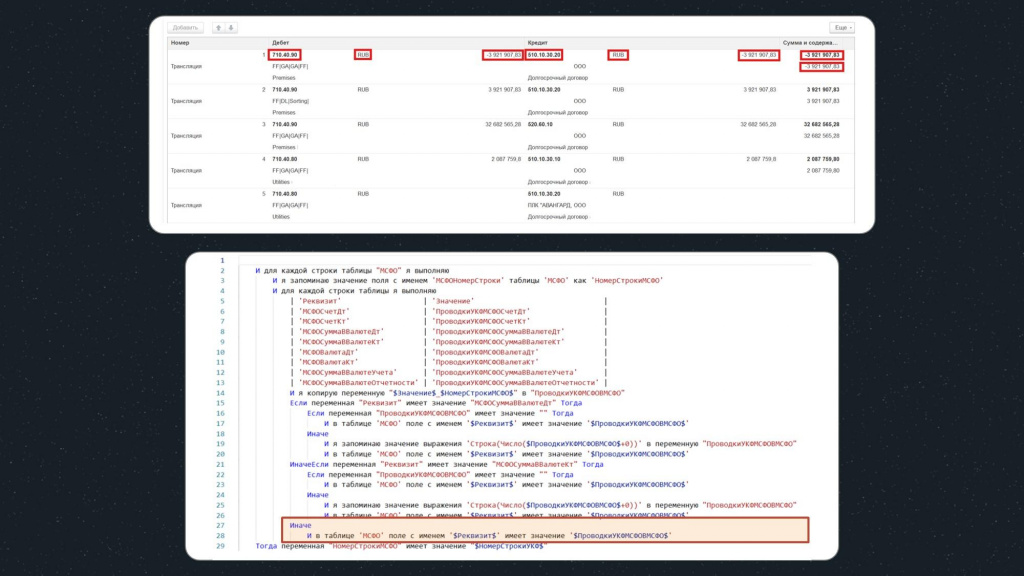The height and width of the screenshot is (576, 1024).
Task: Click the Дебет column header
Action: point(280,42)
